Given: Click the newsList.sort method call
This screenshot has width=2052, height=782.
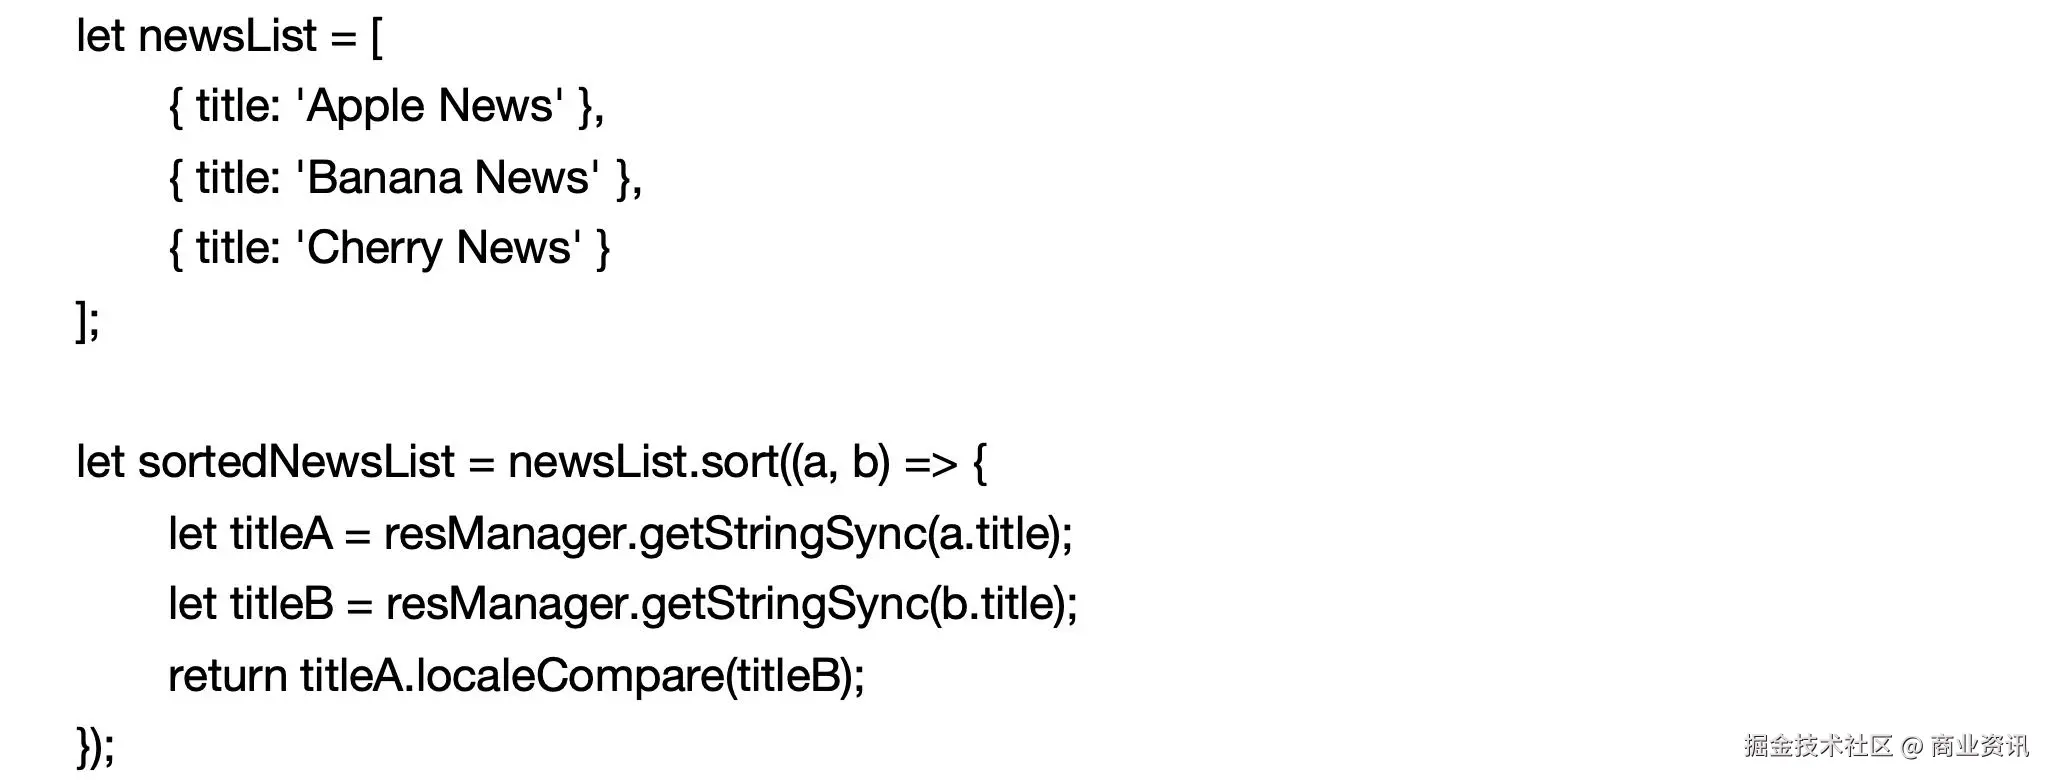Looking at the screenshot, I should [x=643, y=462].
